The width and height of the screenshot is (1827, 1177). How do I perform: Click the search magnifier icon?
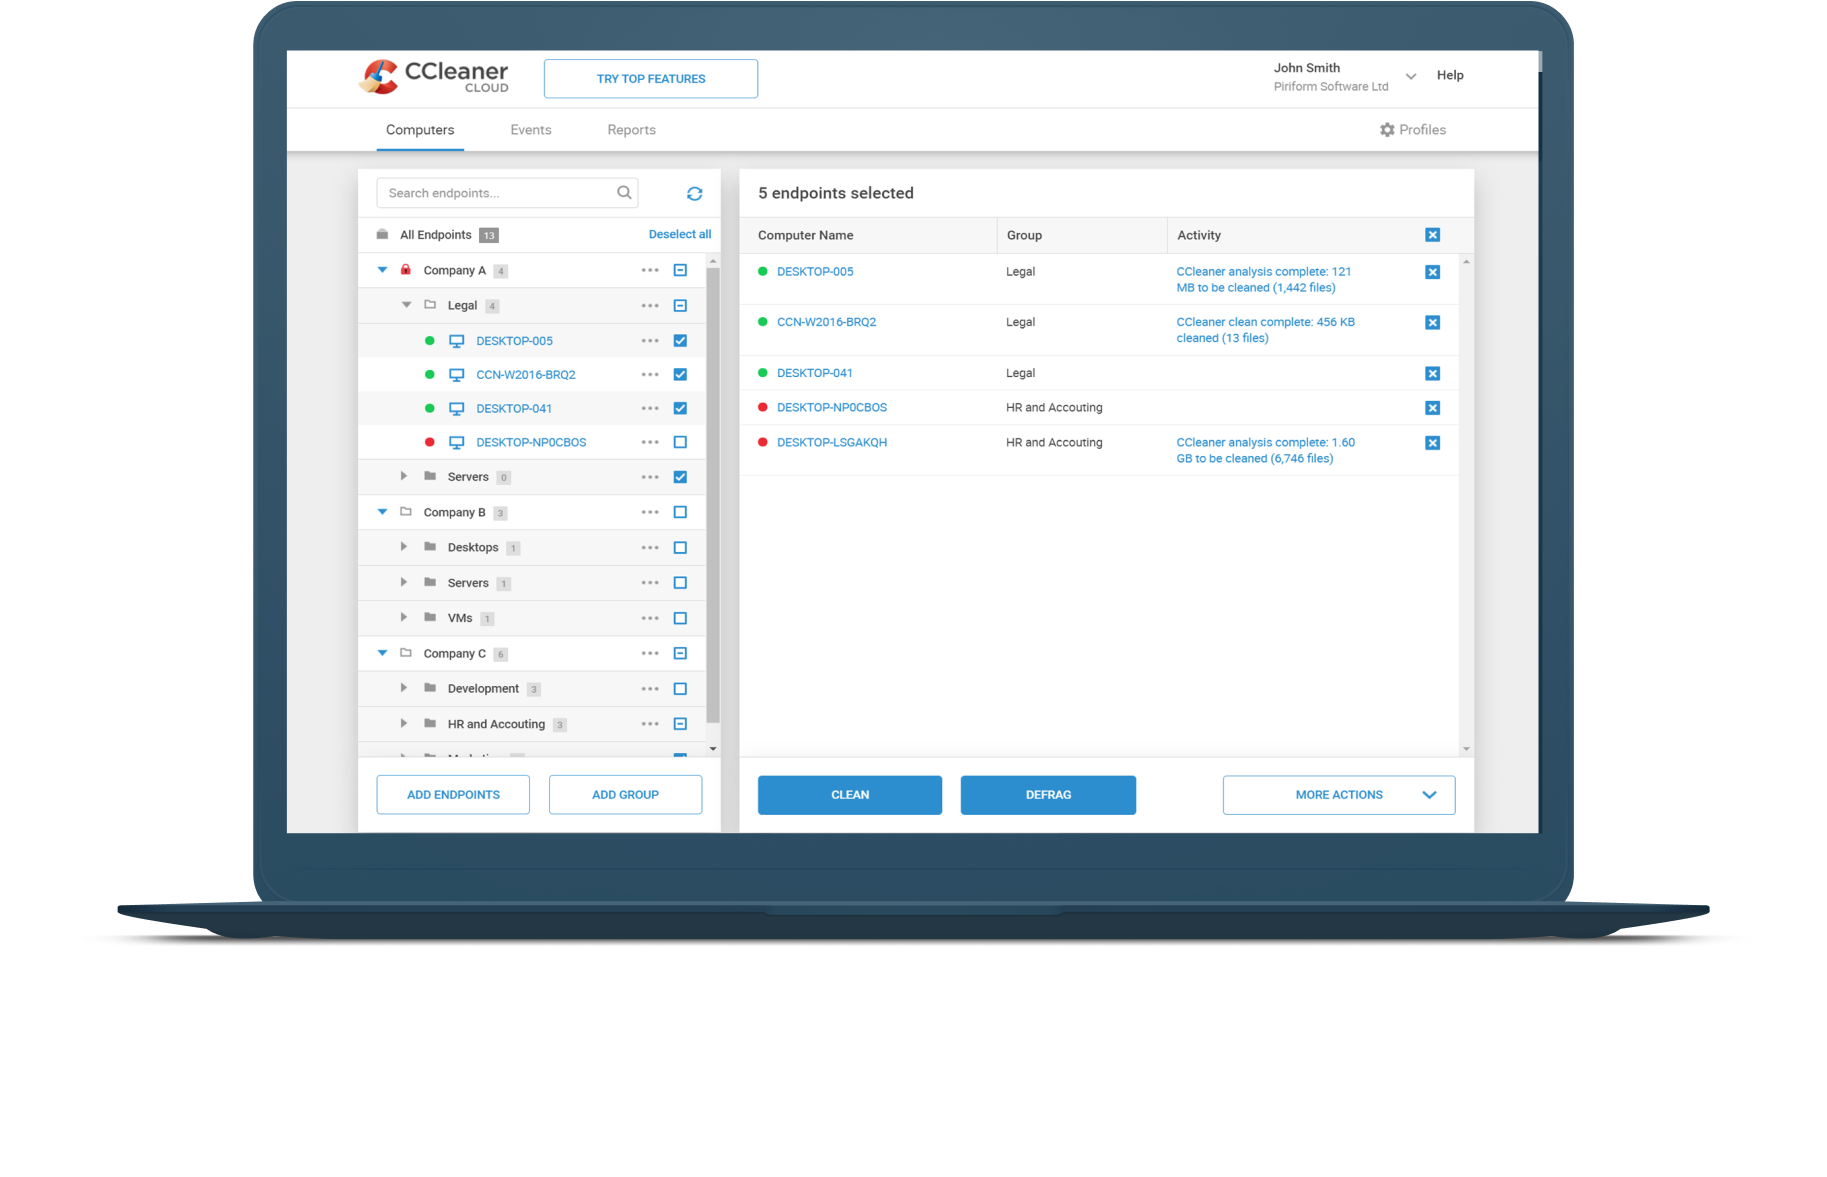pos(623,192)
